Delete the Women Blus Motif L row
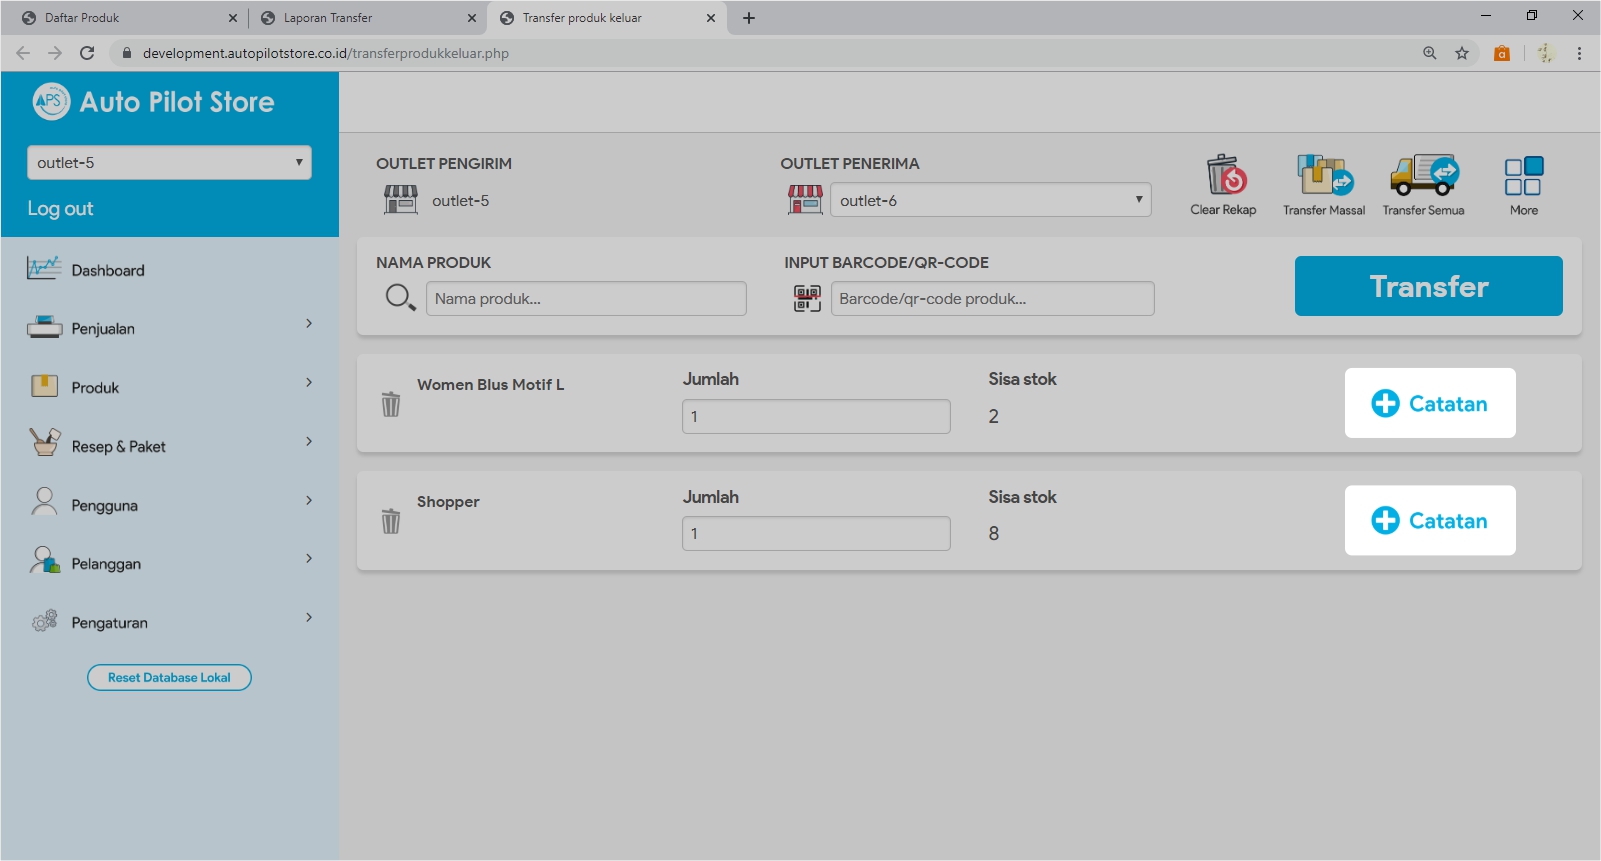Screen dimensions: 1601x861 [391, 404]
